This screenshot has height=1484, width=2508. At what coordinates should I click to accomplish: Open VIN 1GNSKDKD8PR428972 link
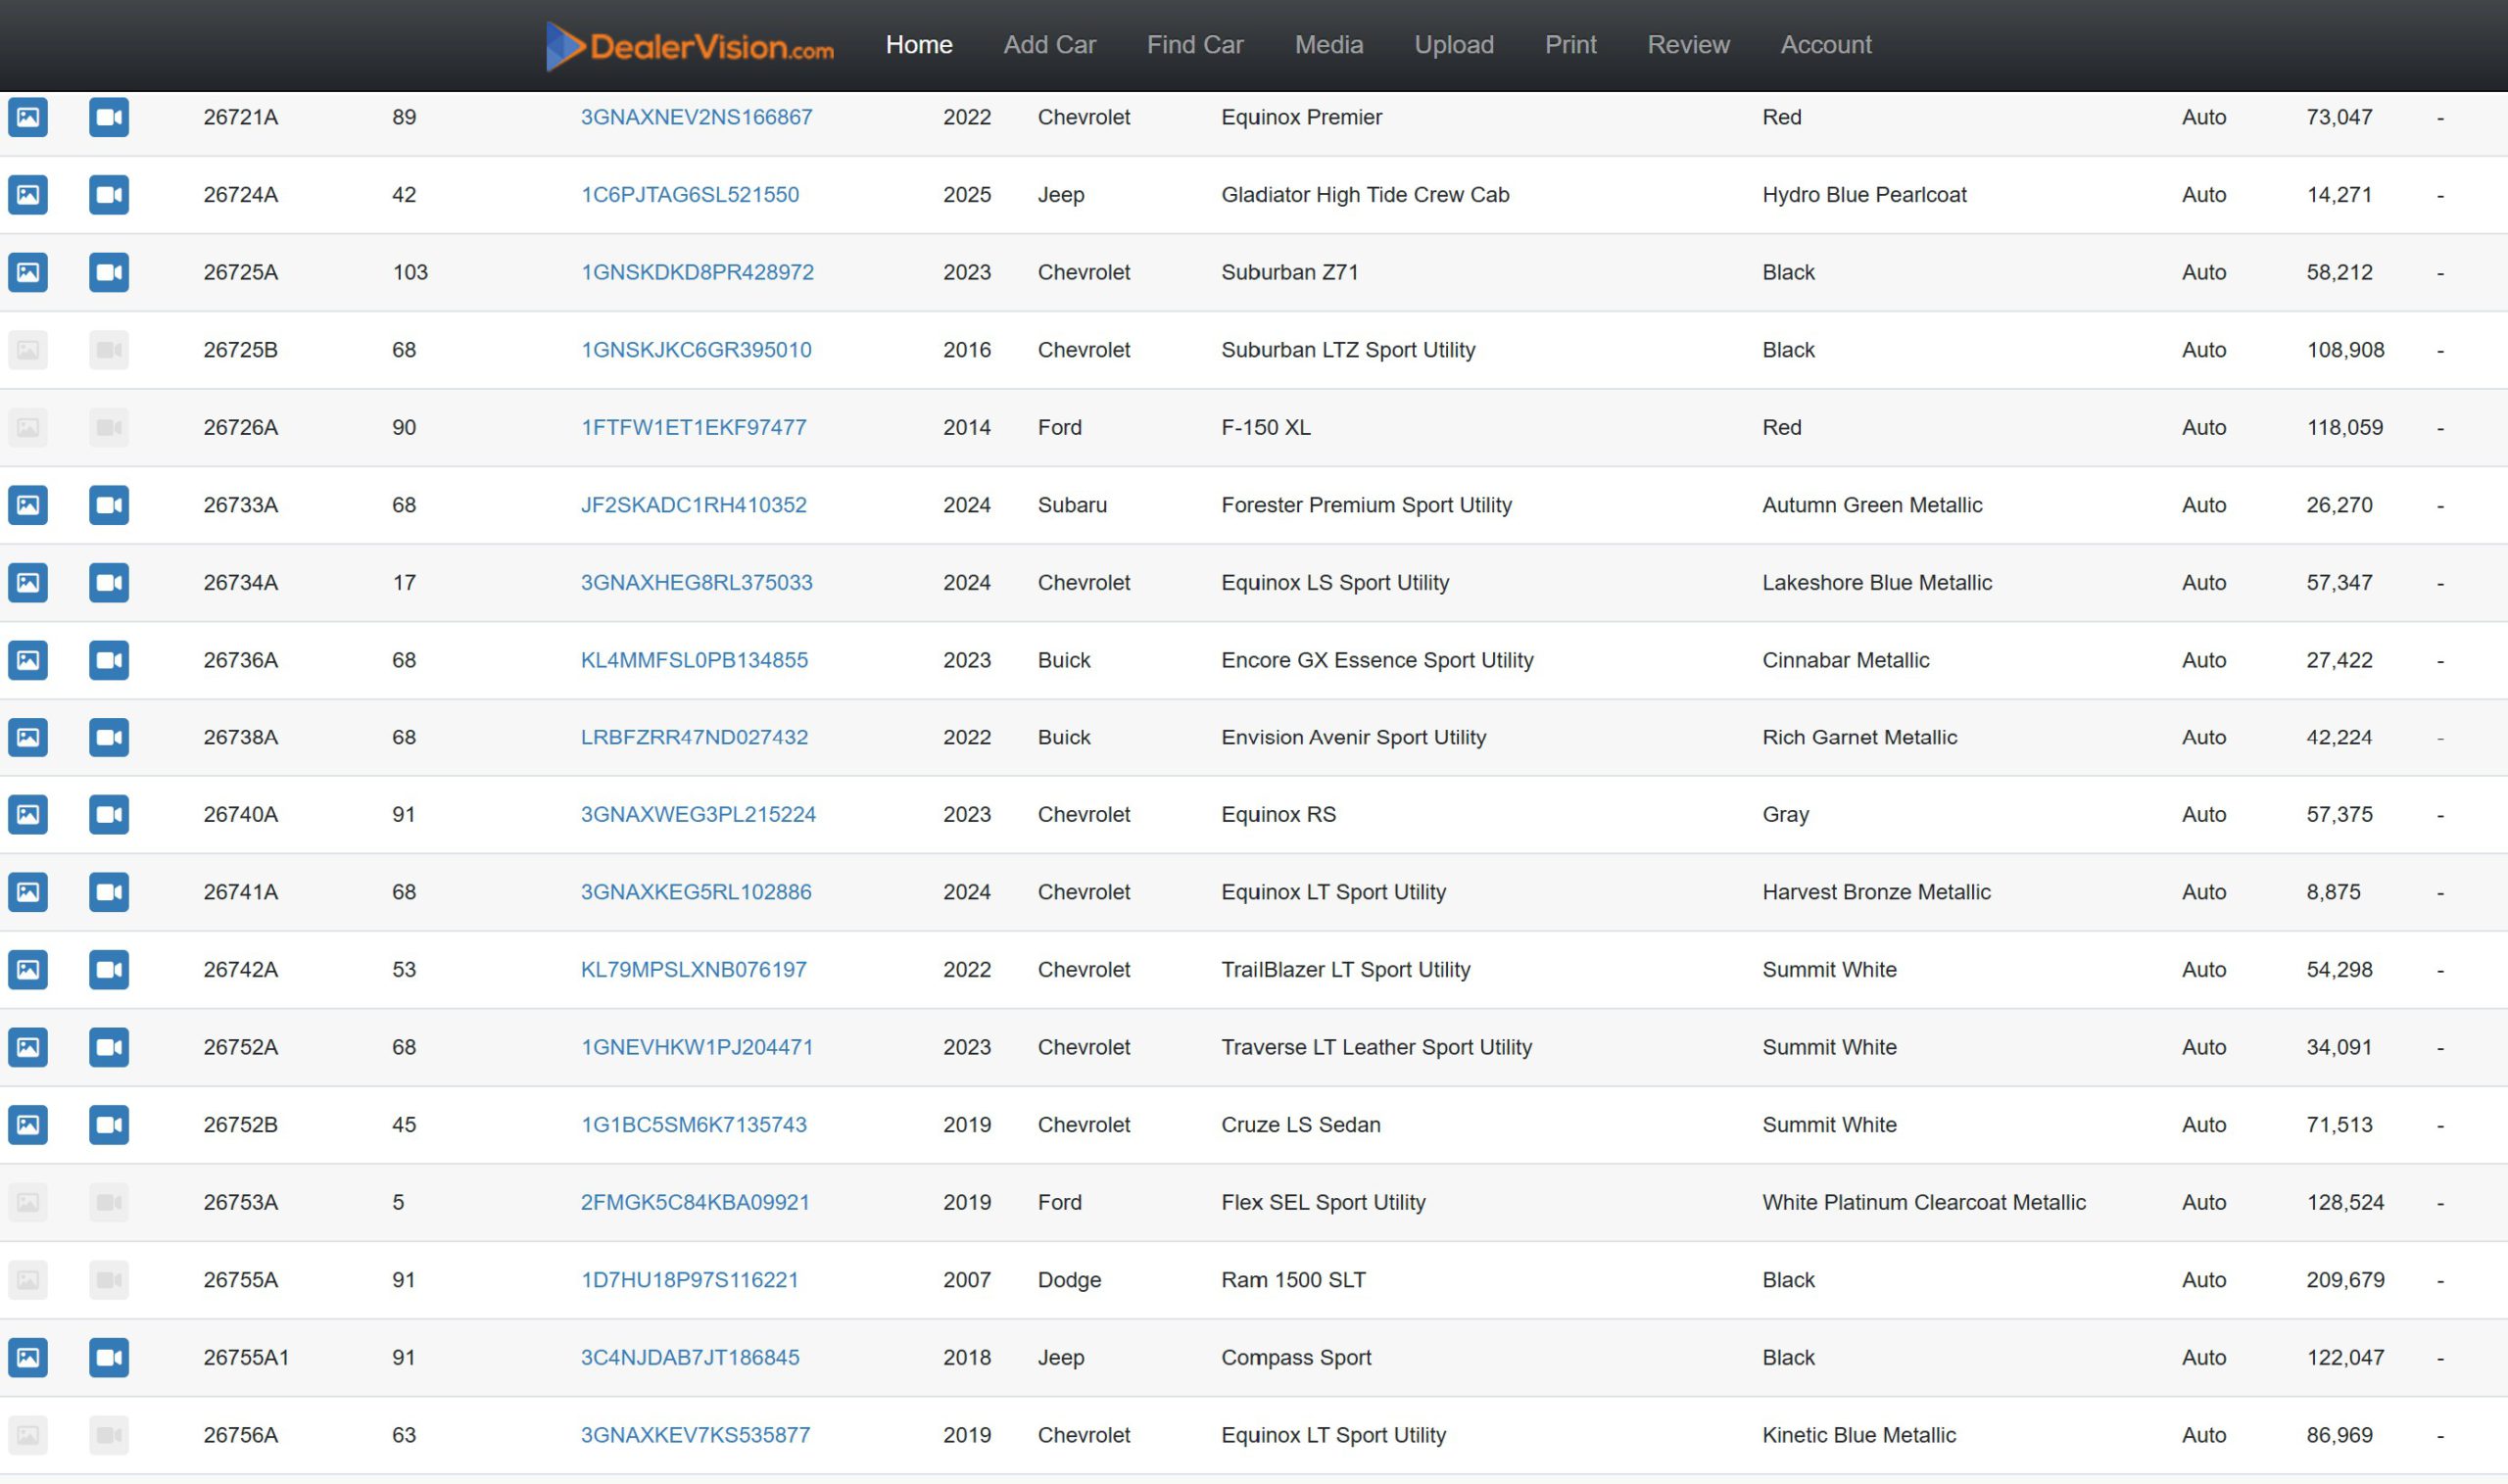[x=698, y=272]
